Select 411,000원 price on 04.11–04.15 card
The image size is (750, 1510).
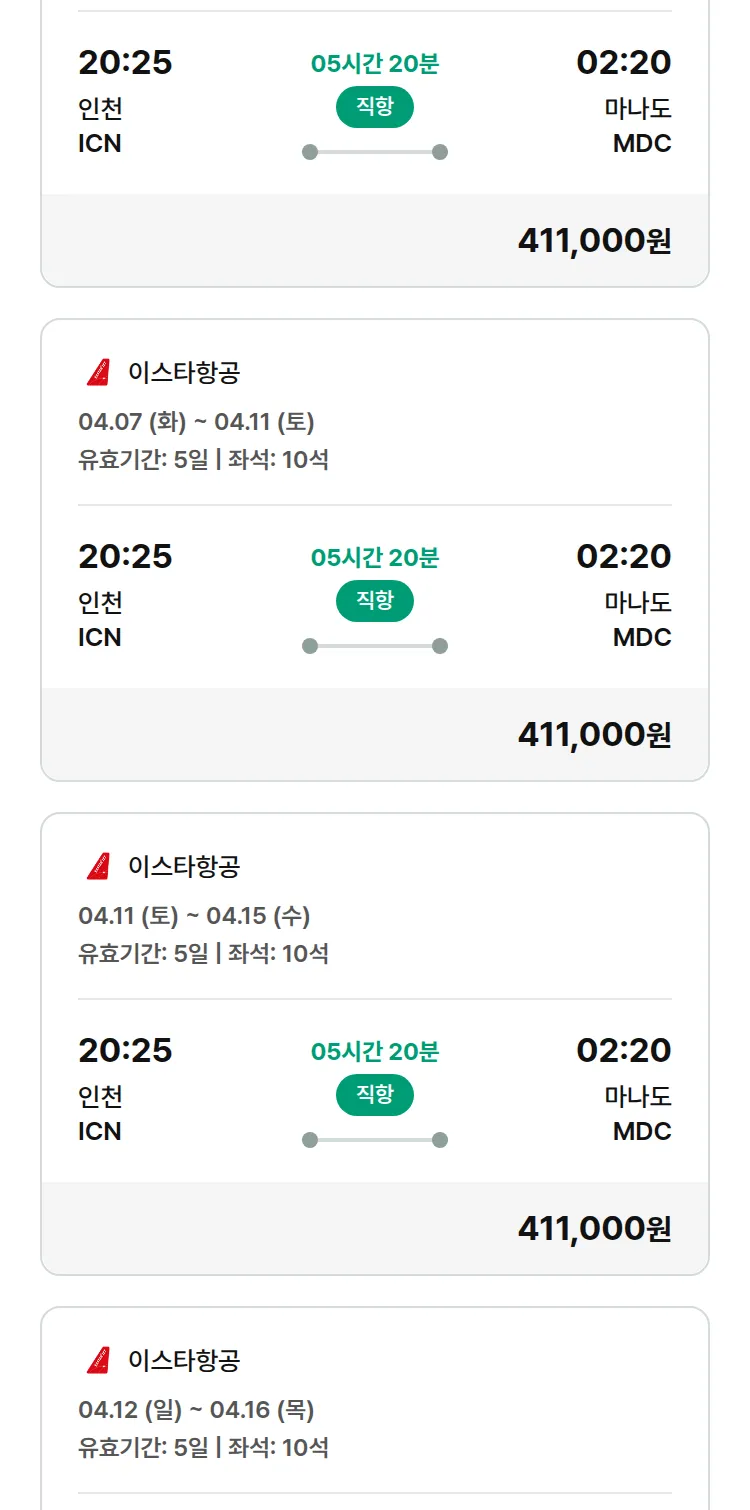pos(594,1229)
